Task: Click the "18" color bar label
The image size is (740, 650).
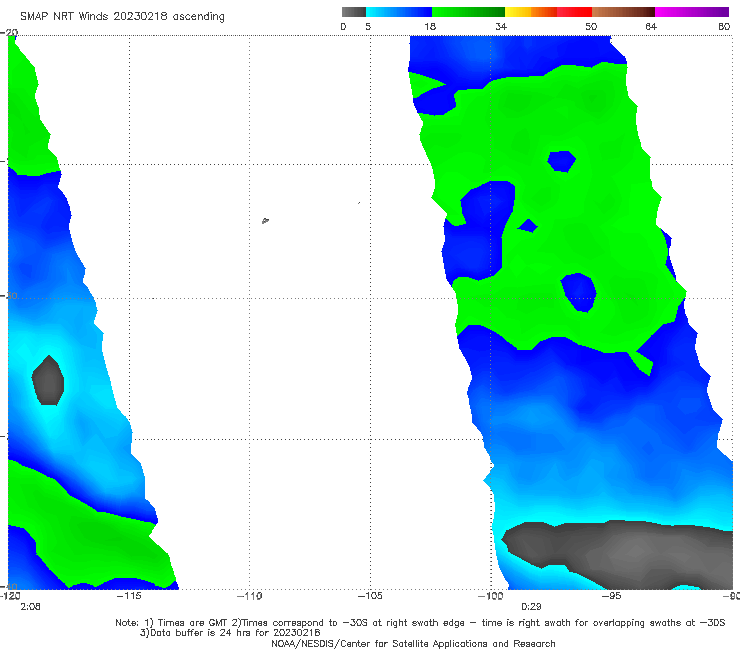Action: [430, 26]
